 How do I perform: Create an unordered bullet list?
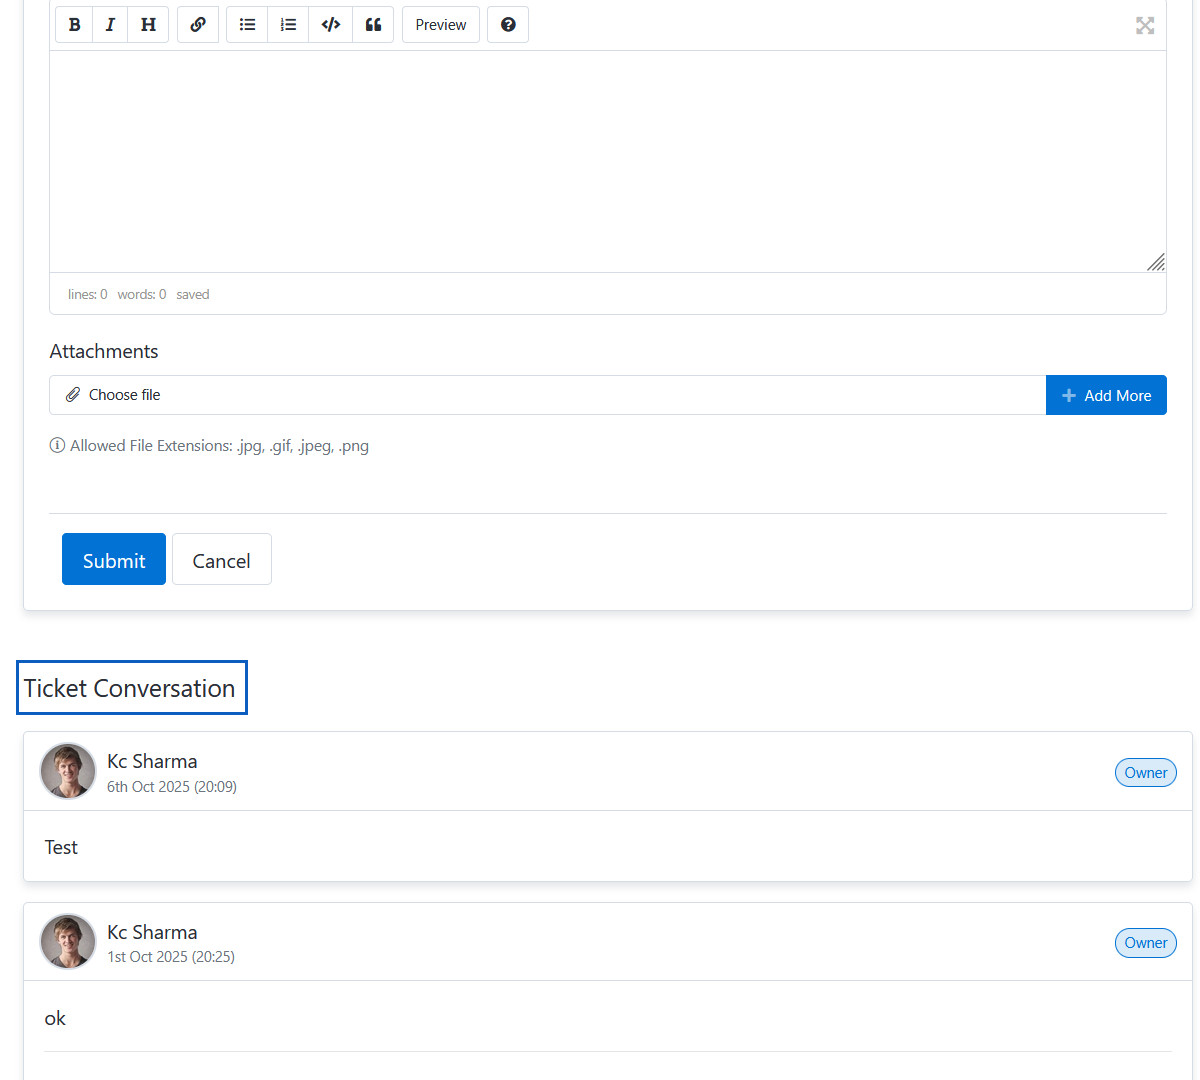(247, 25)
